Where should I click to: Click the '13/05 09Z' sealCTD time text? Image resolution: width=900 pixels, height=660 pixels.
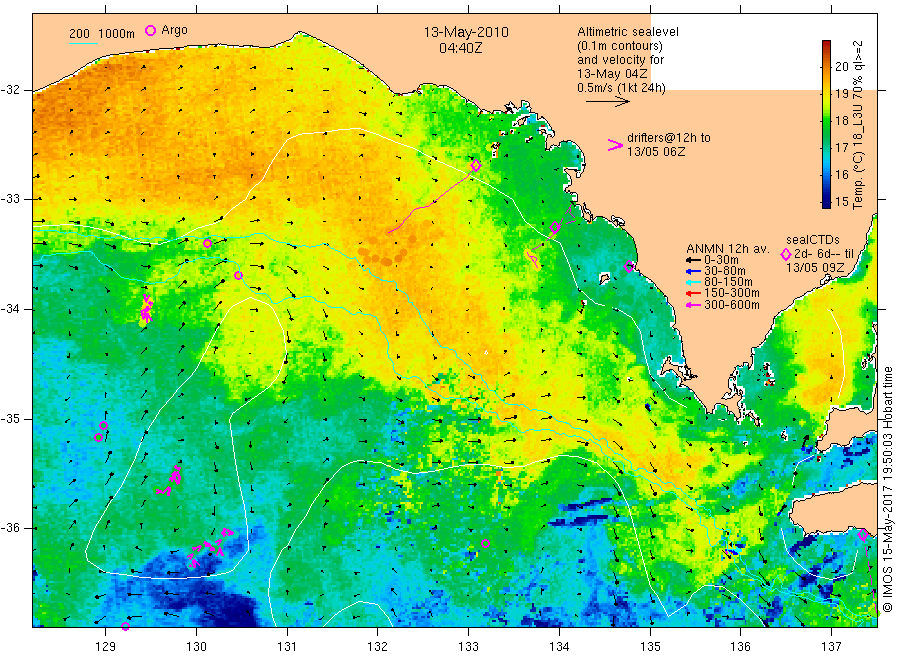pos(815,267)
